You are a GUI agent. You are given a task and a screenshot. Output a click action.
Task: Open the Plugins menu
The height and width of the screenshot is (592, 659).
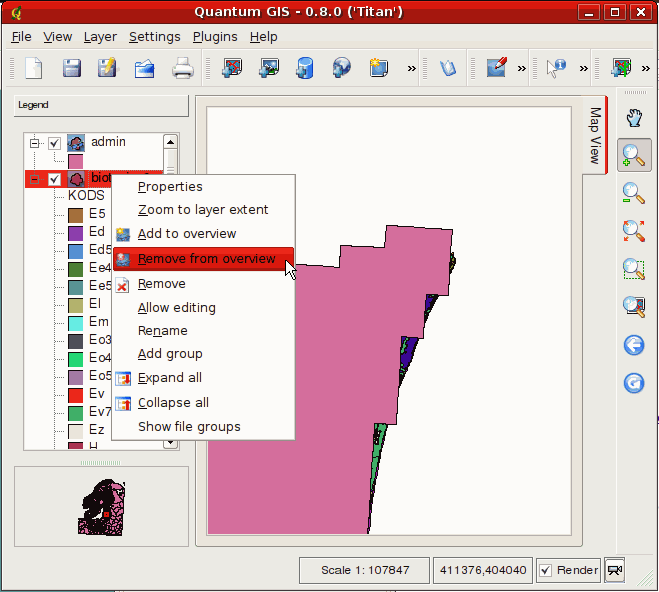215,37
